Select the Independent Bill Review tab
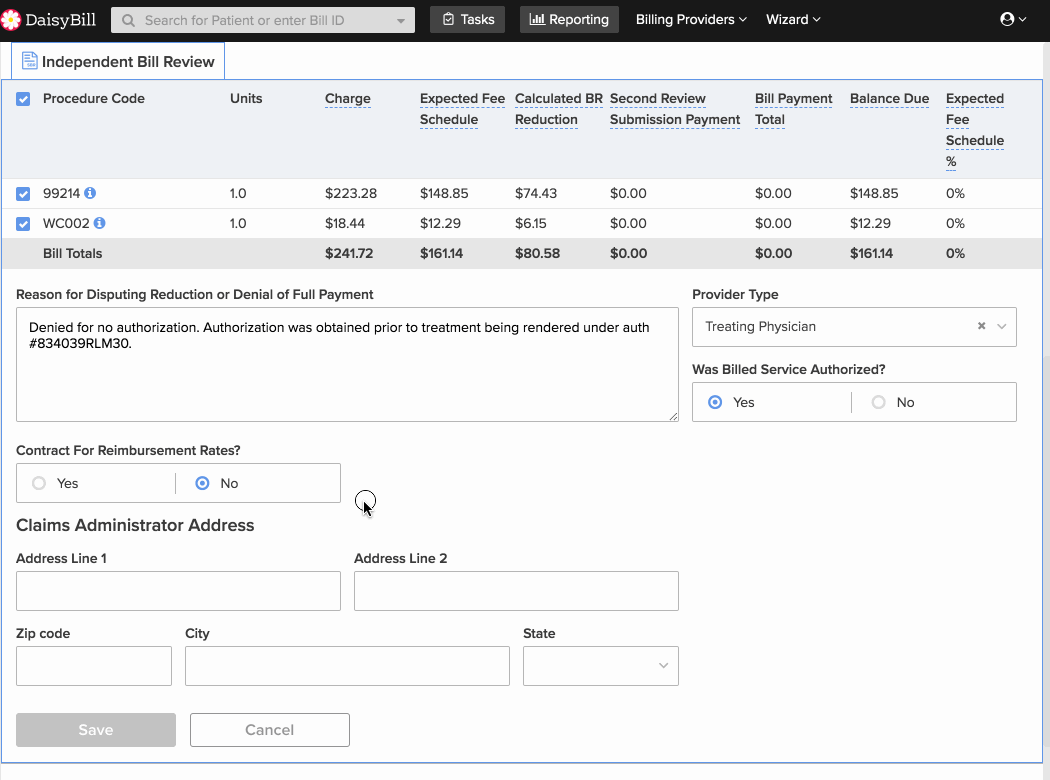The width and height of the screenshot is (1050, 780). click(x=118, y=62)
